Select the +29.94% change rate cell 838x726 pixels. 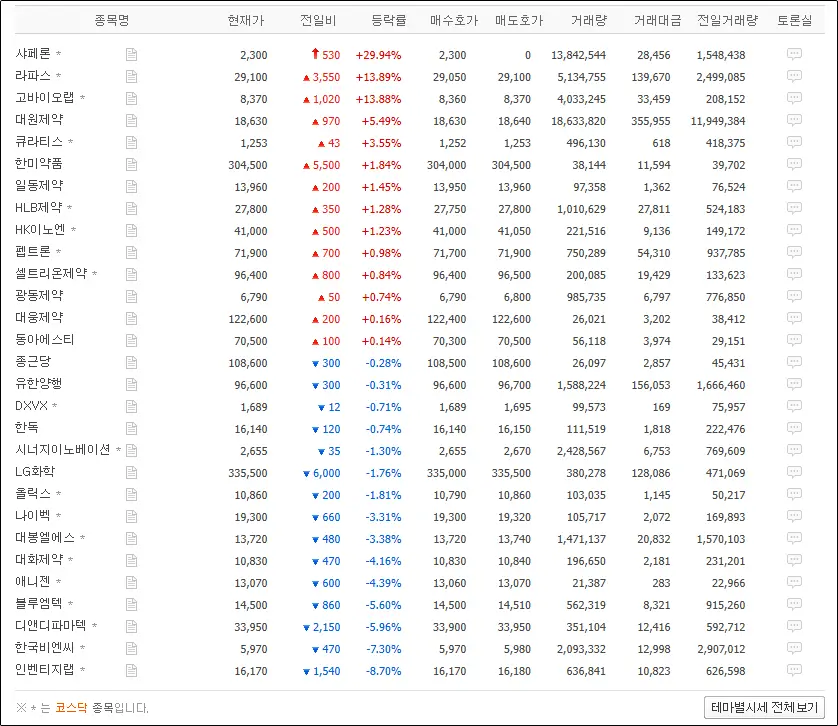point(378,55)
